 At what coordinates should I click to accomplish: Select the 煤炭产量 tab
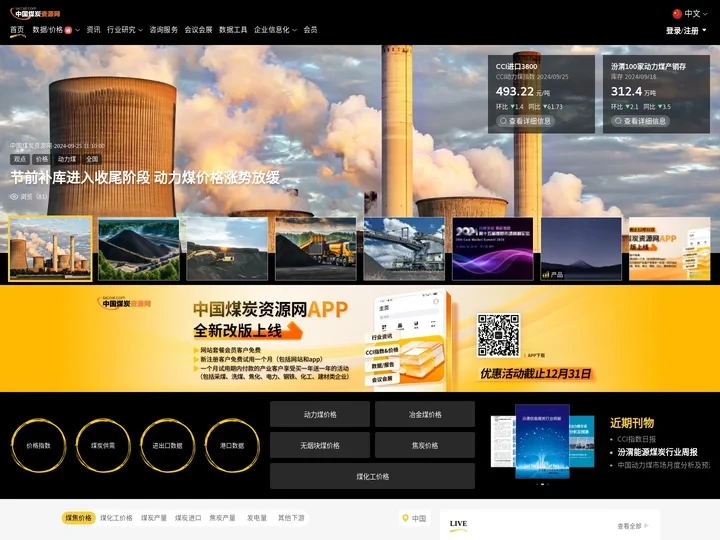click(154, 518)
